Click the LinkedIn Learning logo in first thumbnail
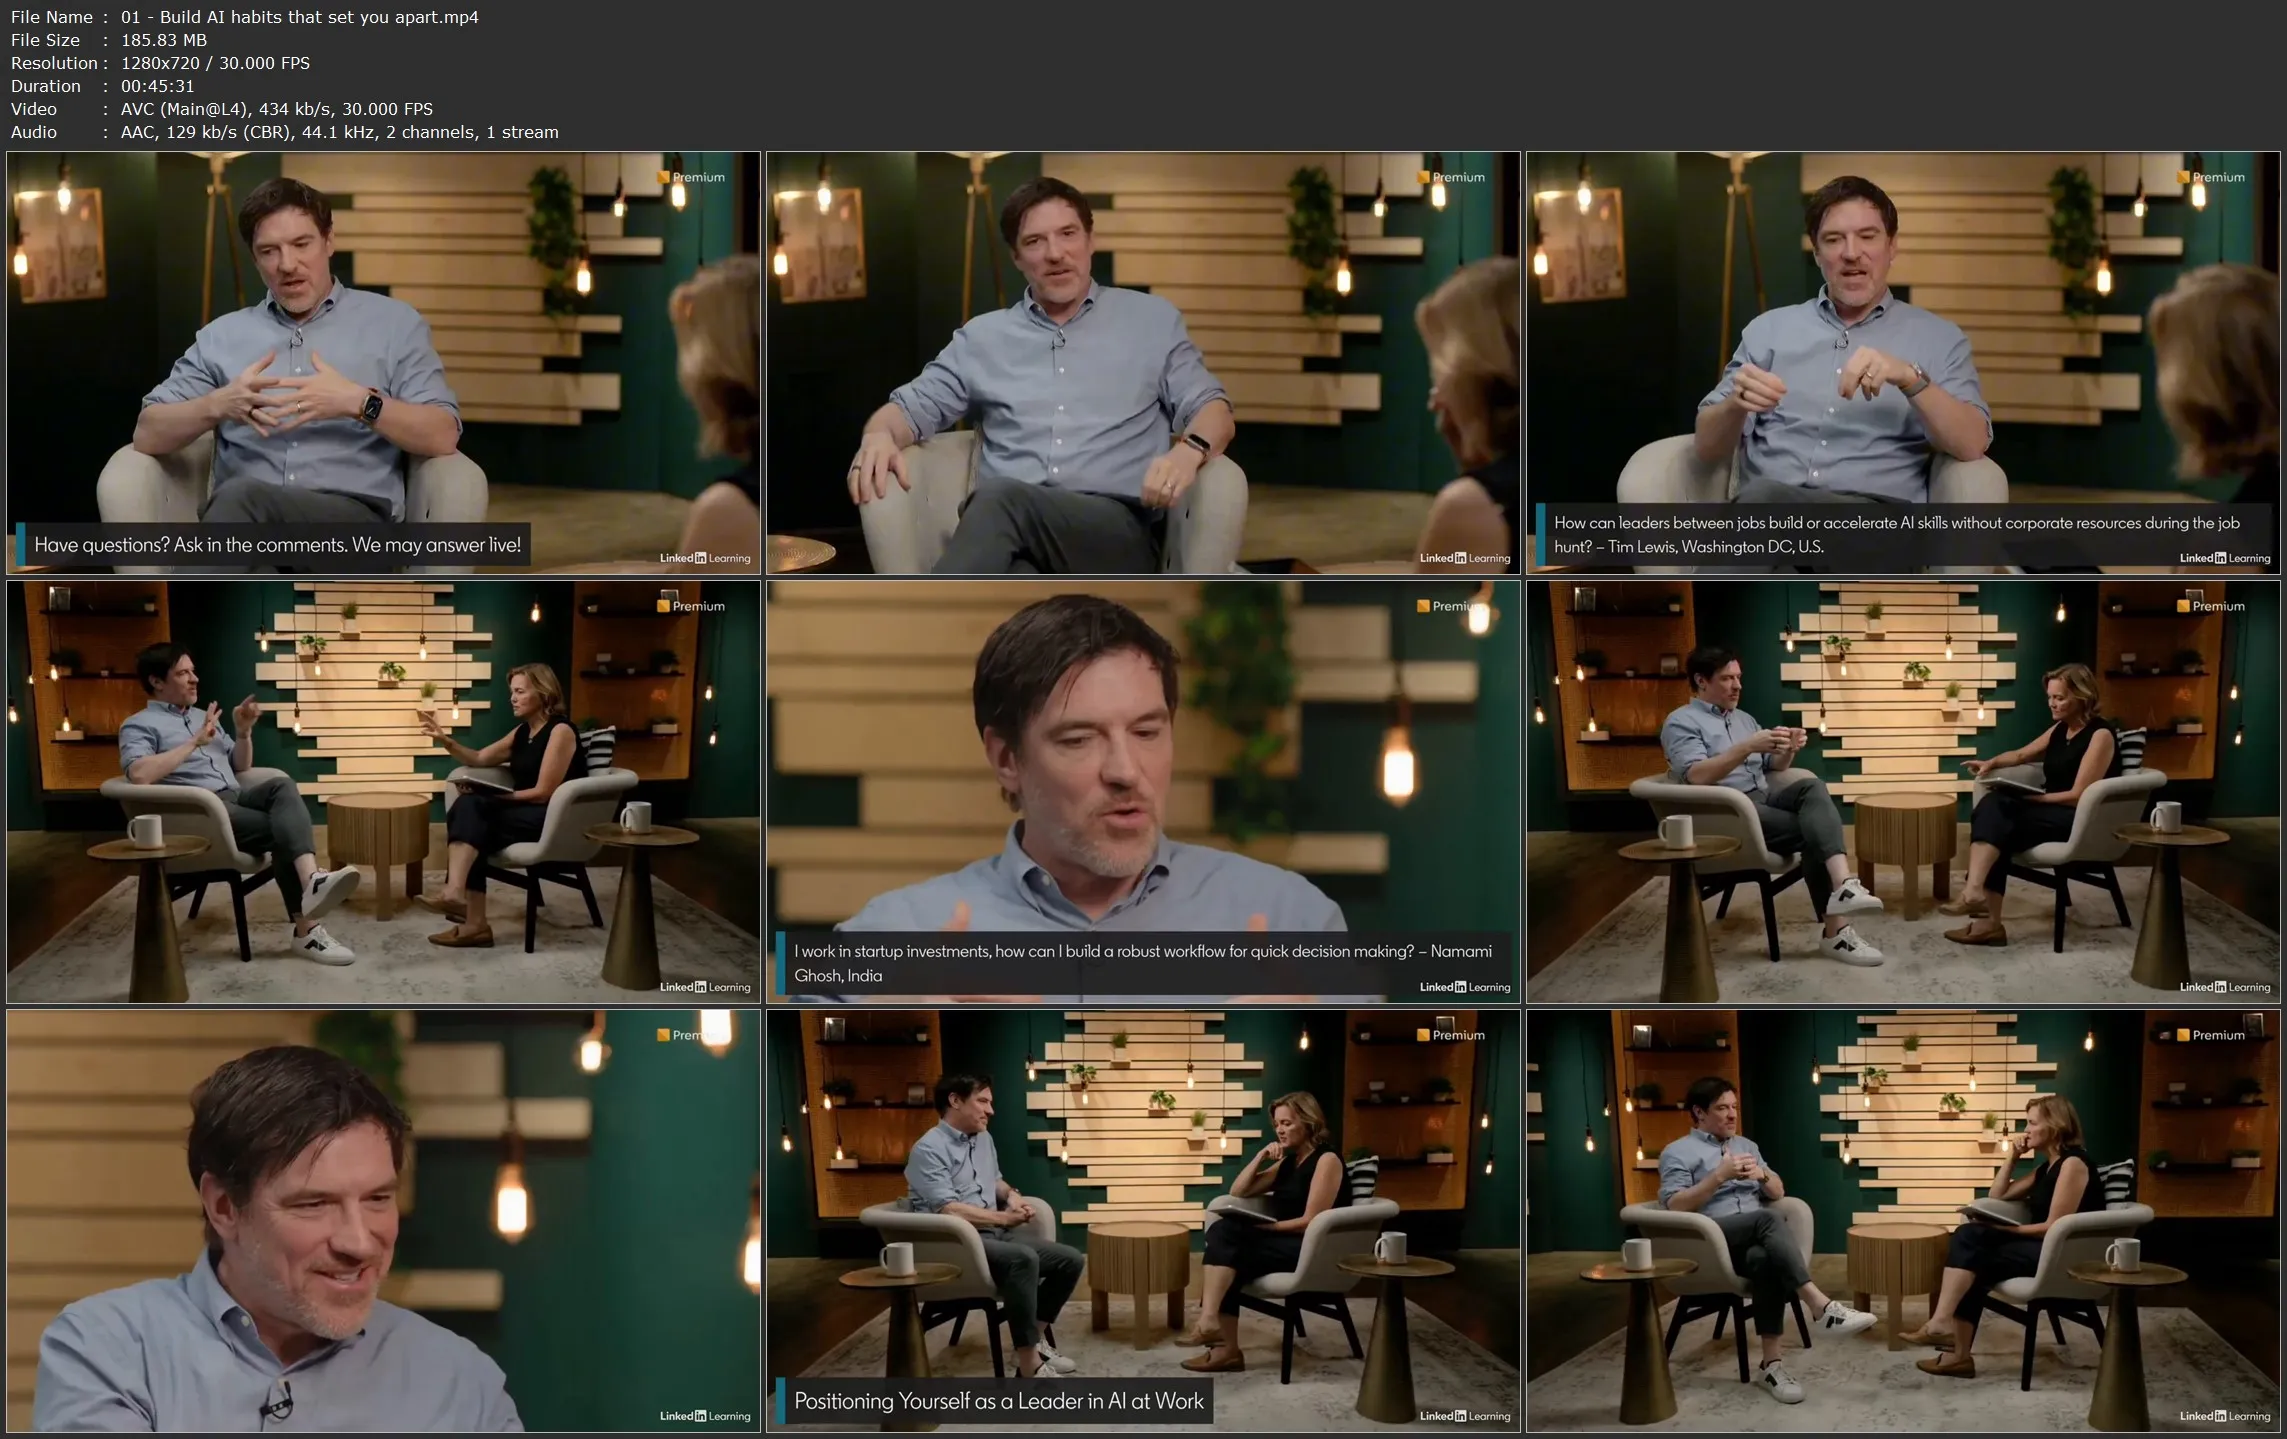2287x1439 pixels. (x=705, y=558)
